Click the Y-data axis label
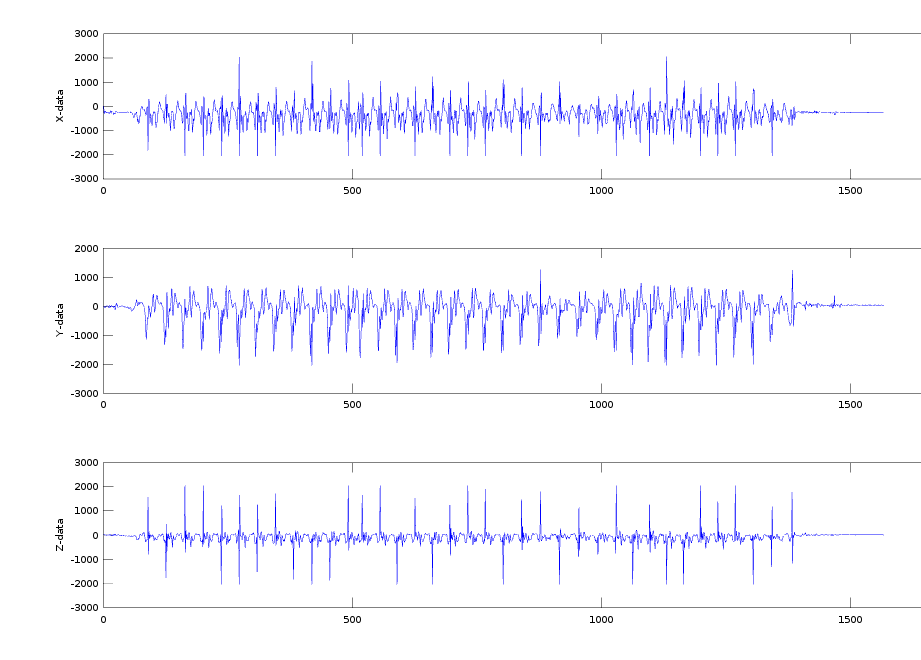 pos(59,320)
